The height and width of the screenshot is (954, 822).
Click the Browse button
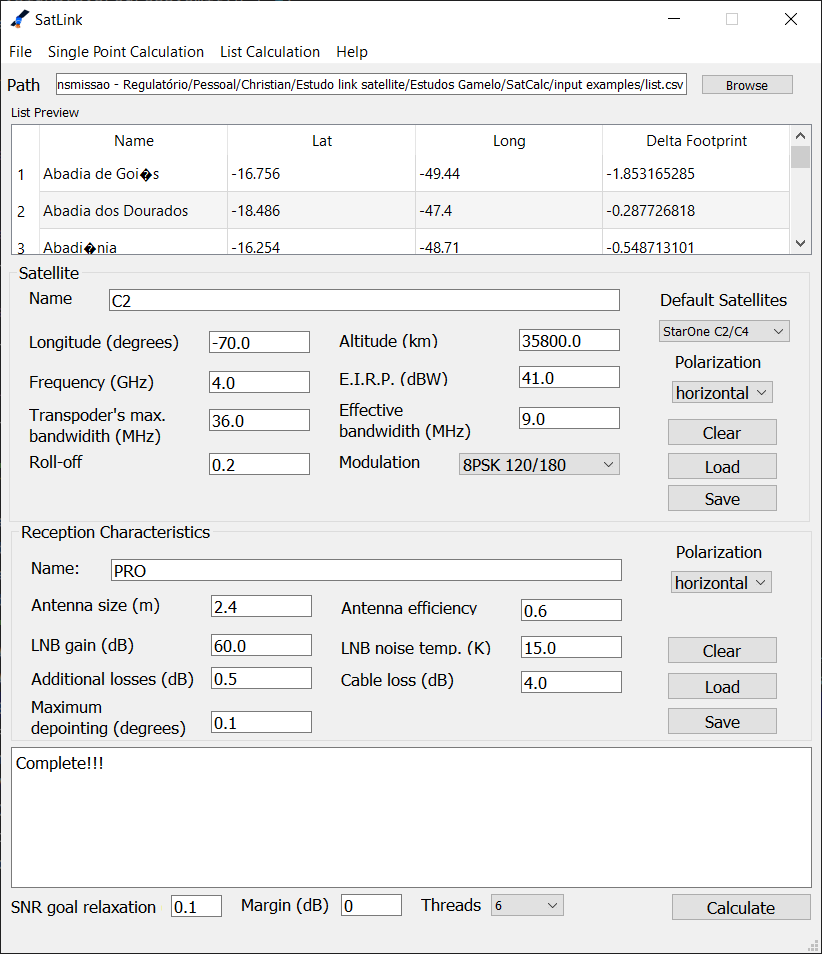tap(747, 85)
